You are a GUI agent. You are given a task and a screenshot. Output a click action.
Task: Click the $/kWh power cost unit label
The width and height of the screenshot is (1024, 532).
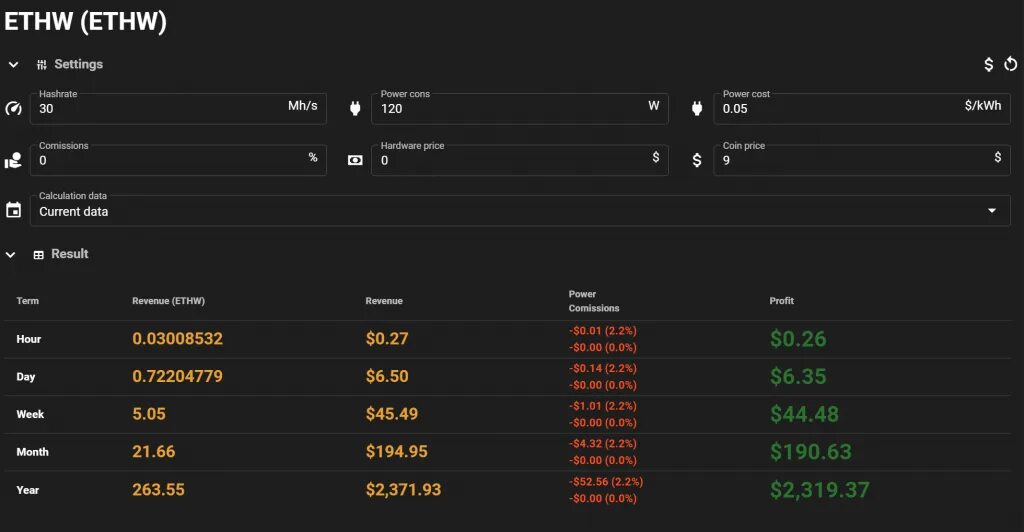(983, 106)
